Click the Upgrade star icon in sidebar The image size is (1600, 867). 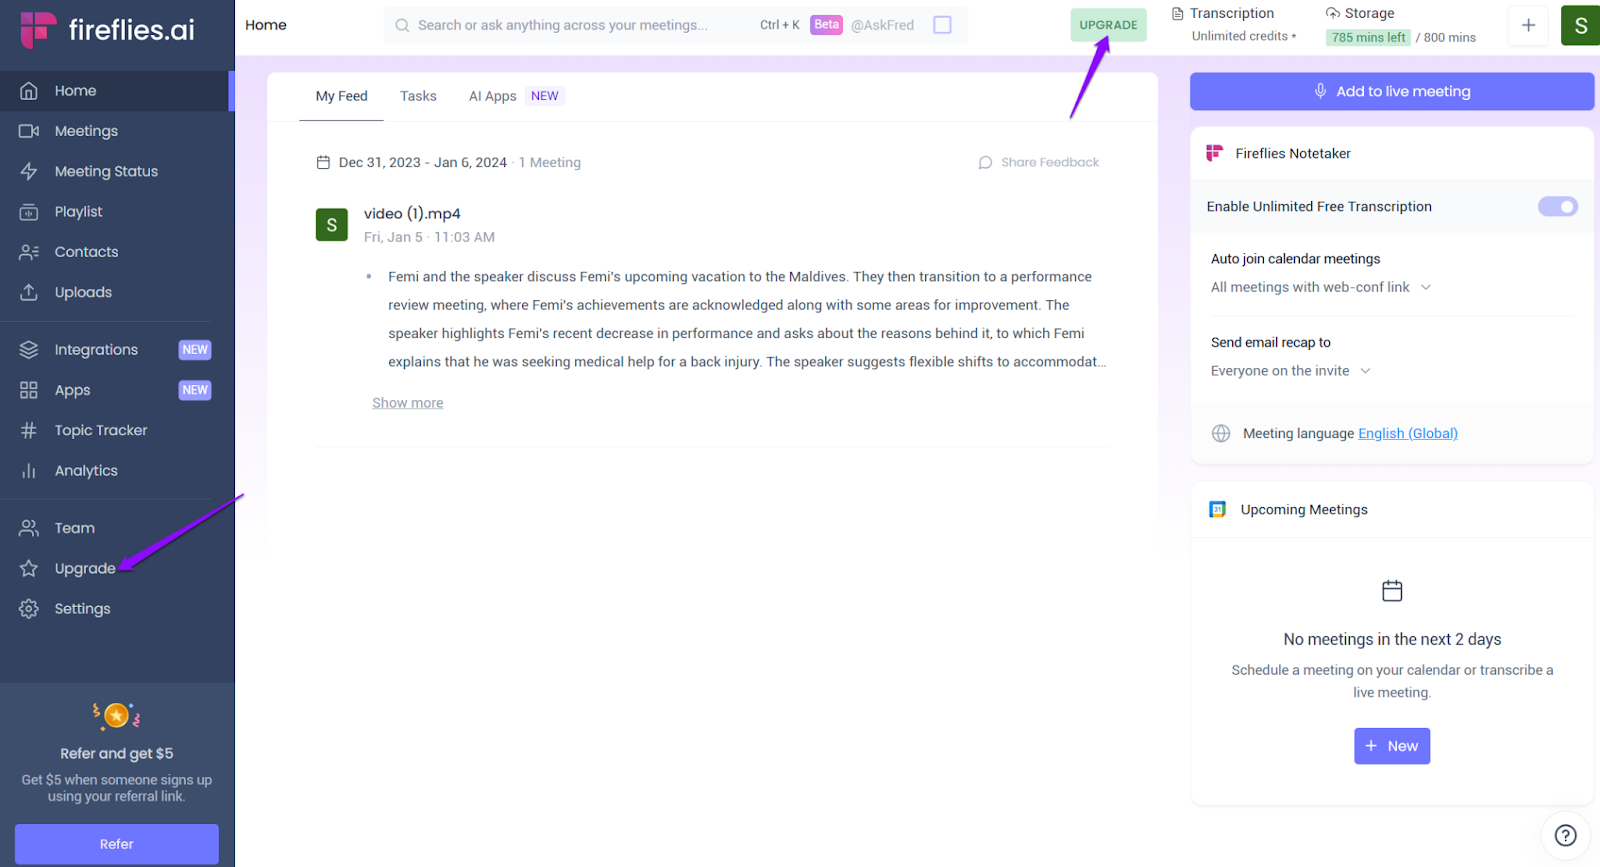29,568
